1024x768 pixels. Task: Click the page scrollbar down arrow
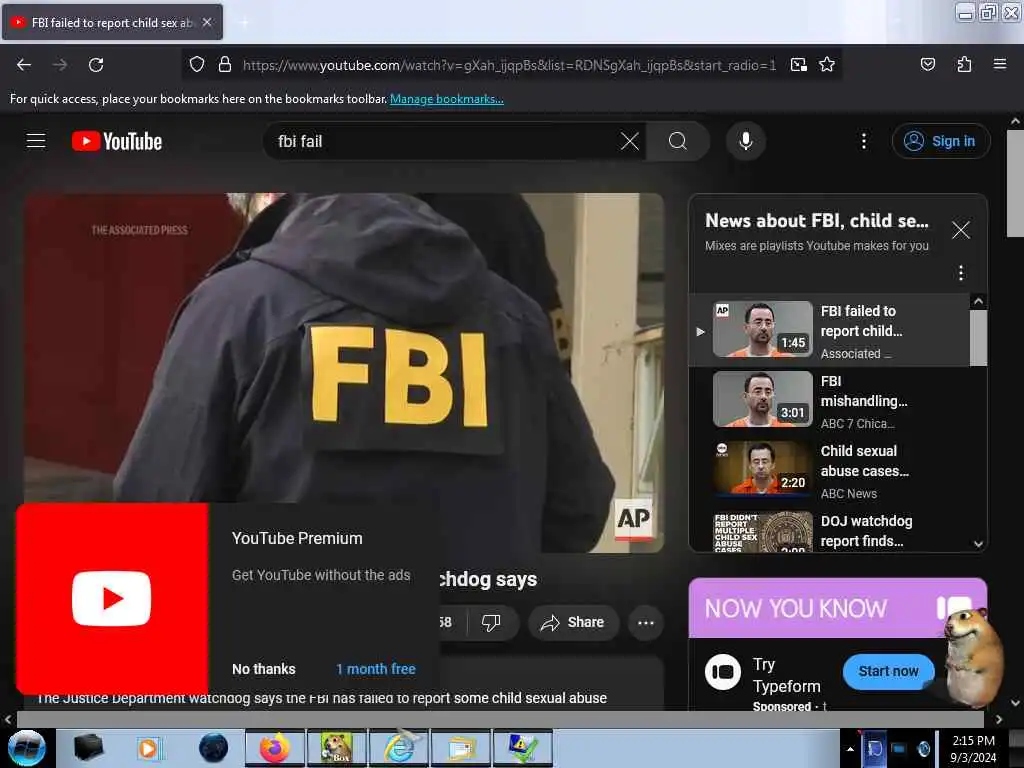1016,703
